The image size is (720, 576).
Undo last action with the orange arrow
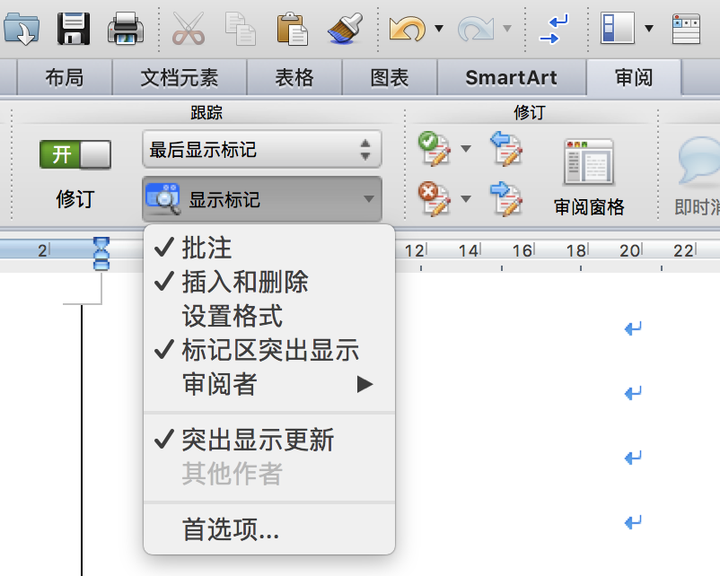click(x=407, y=28)
